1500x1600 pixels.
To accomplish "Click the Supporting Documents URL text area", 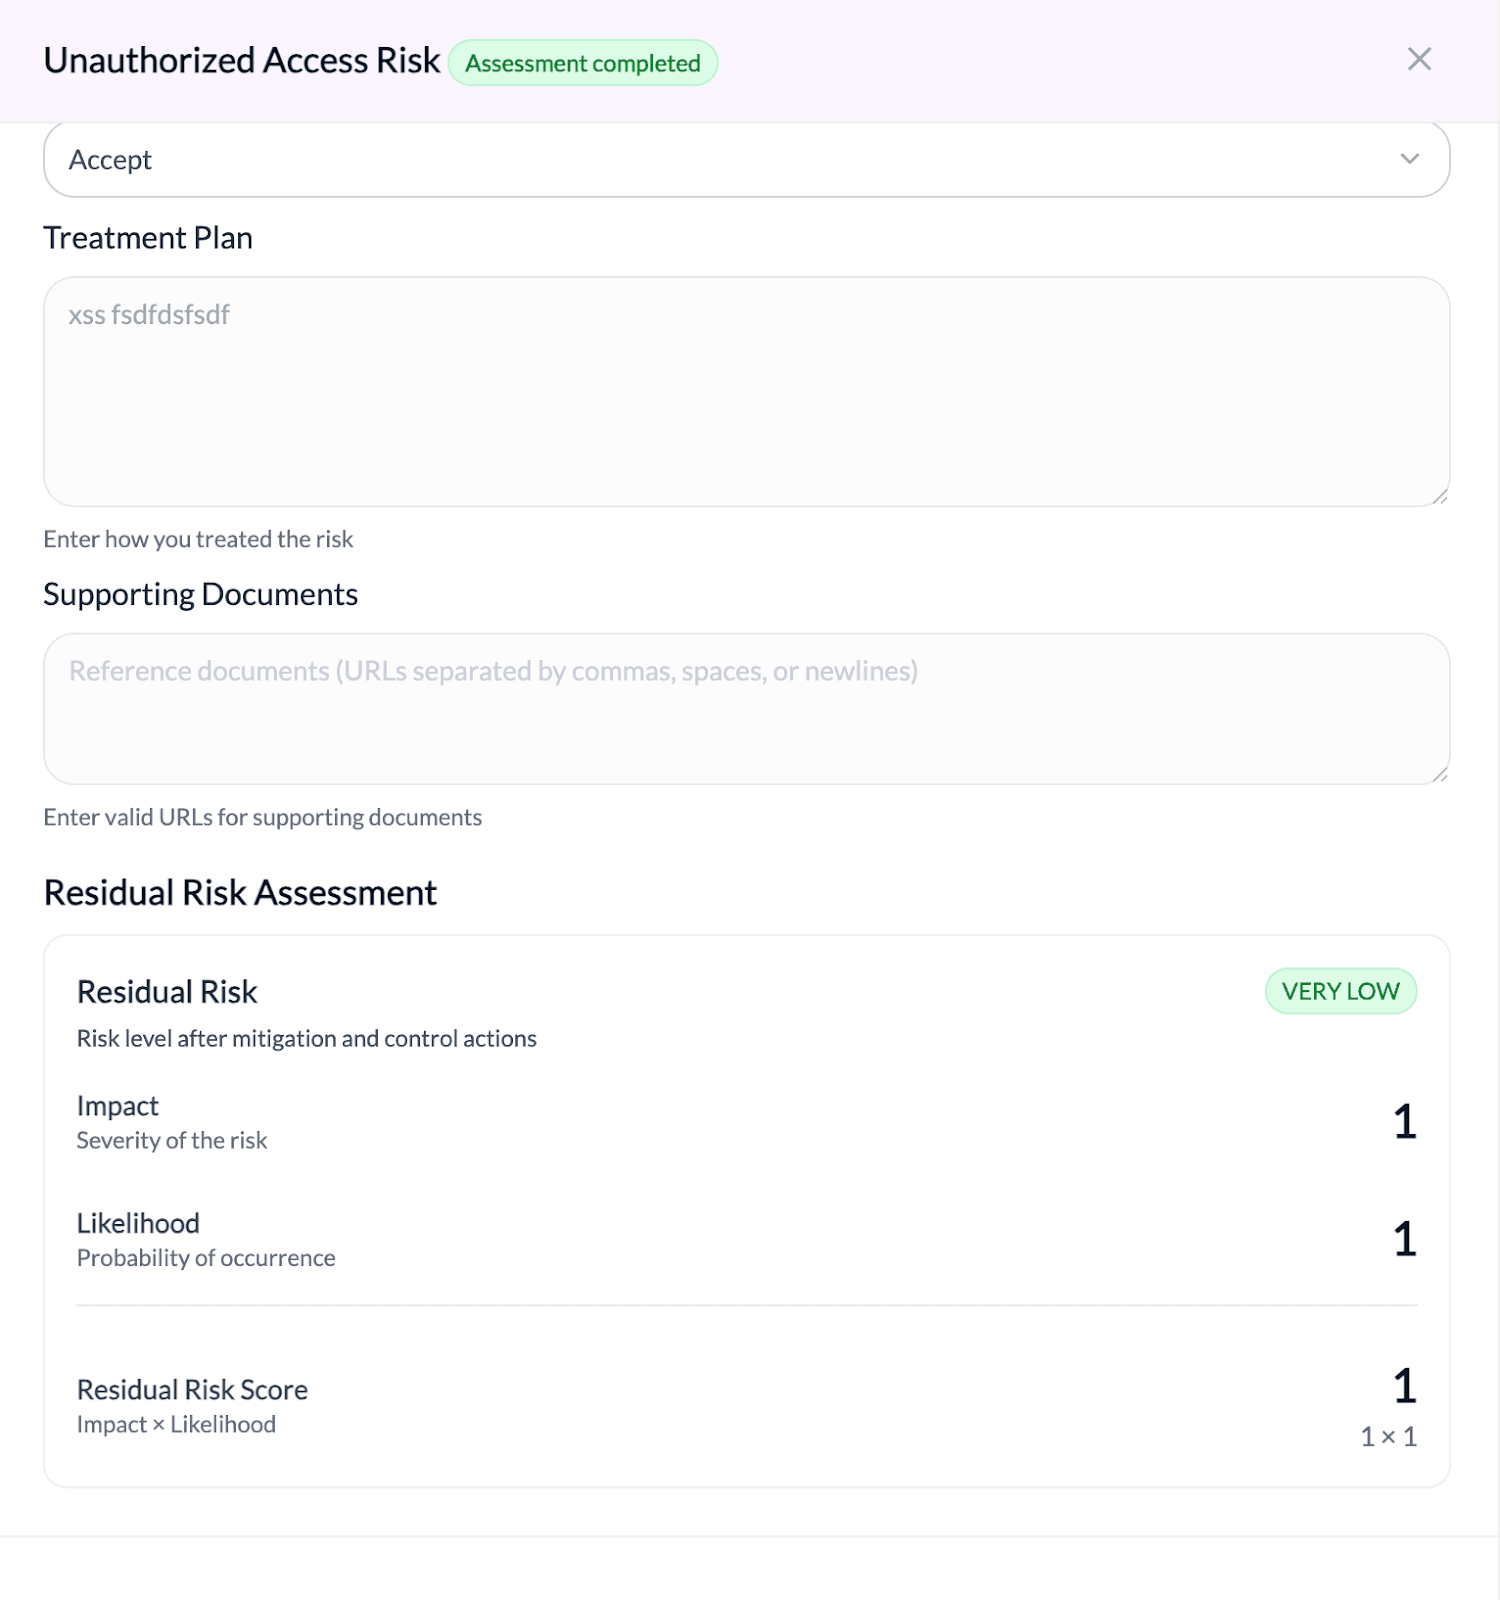I will tap(745, 708).
